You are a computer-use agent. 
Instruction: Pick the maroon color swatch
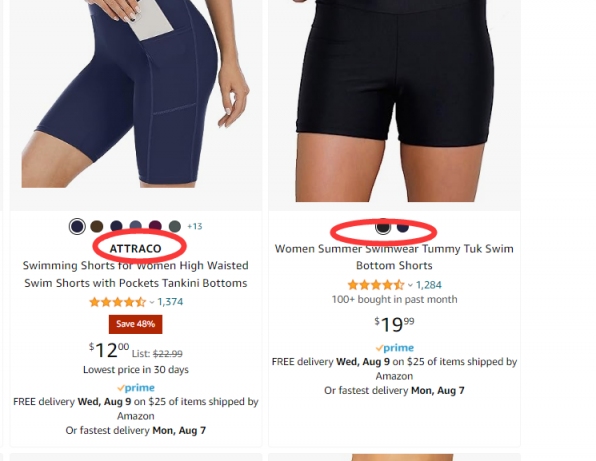[x=155, y=225]
